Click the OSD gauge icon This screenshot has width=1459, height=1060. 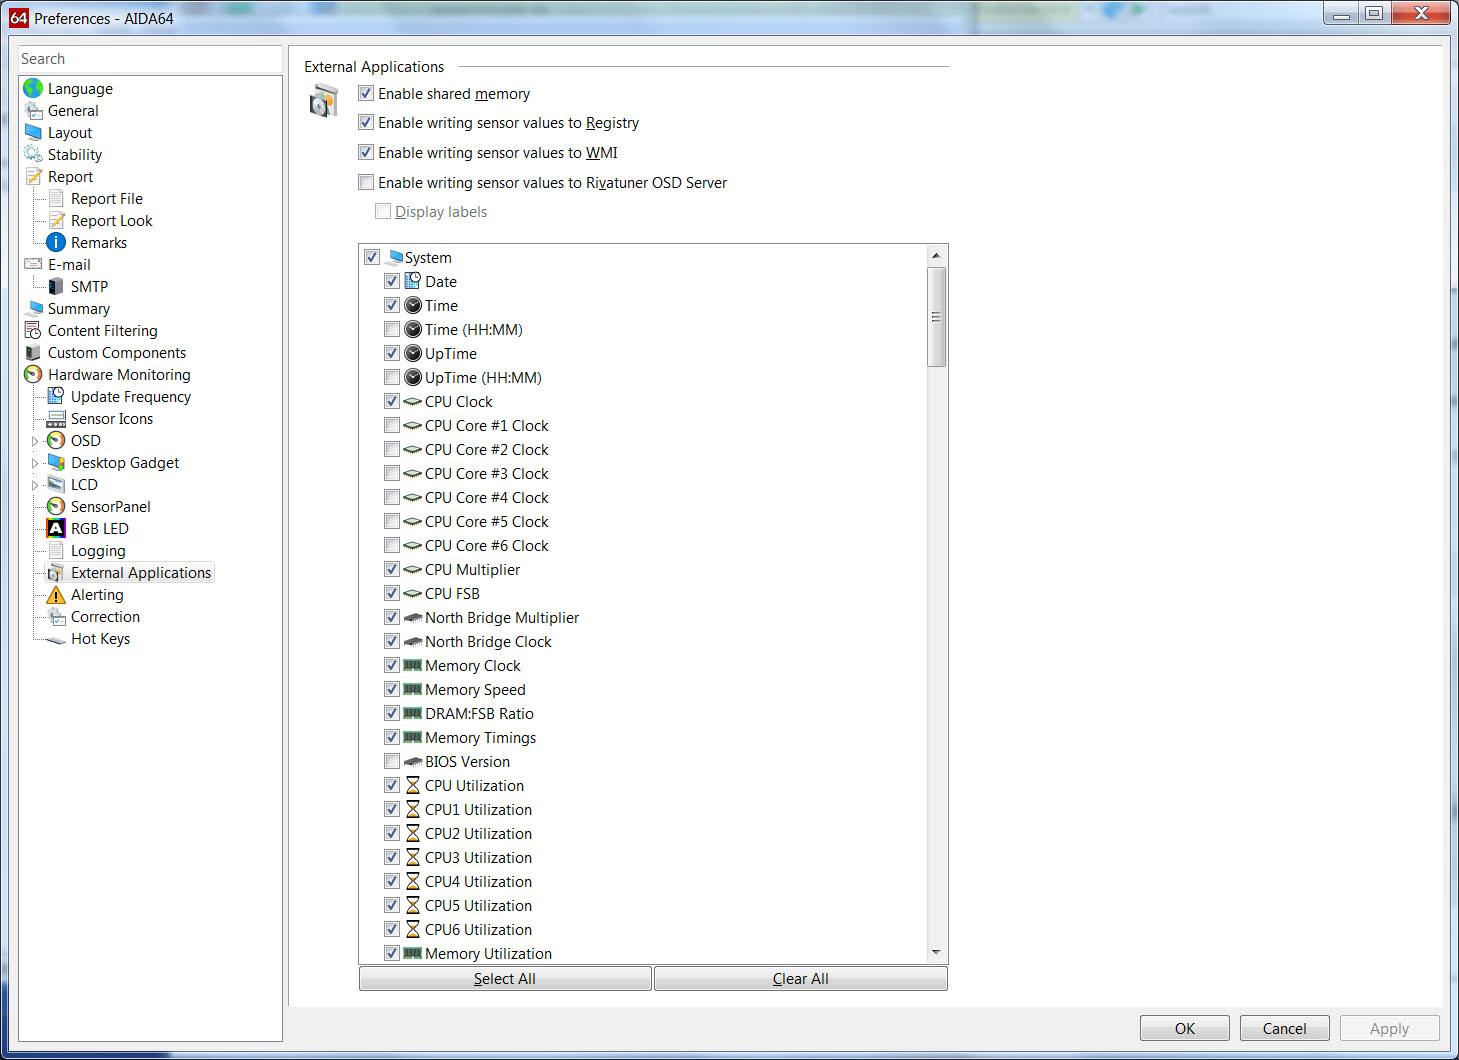click(x=56, y=441)
